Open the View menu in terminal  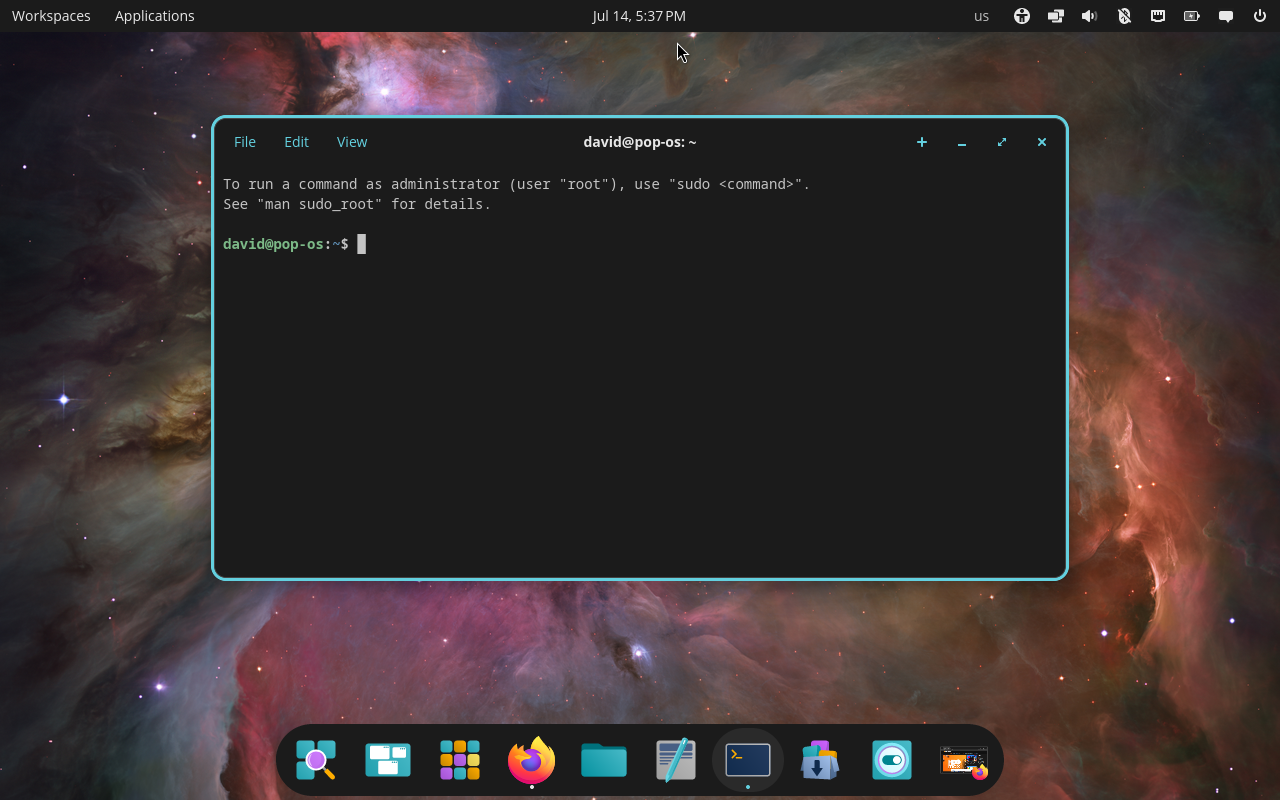(352, 142)
